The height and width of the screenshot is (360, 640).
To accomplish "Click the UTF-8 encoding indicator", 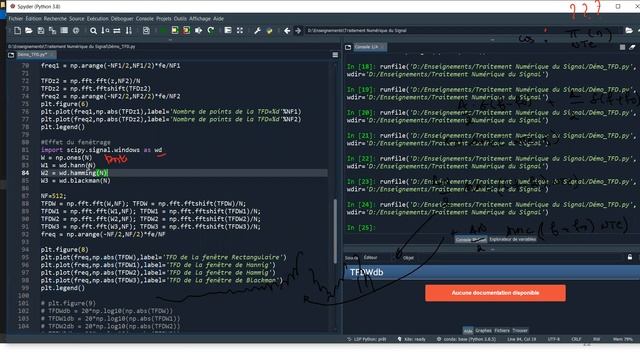I will 553,340.
